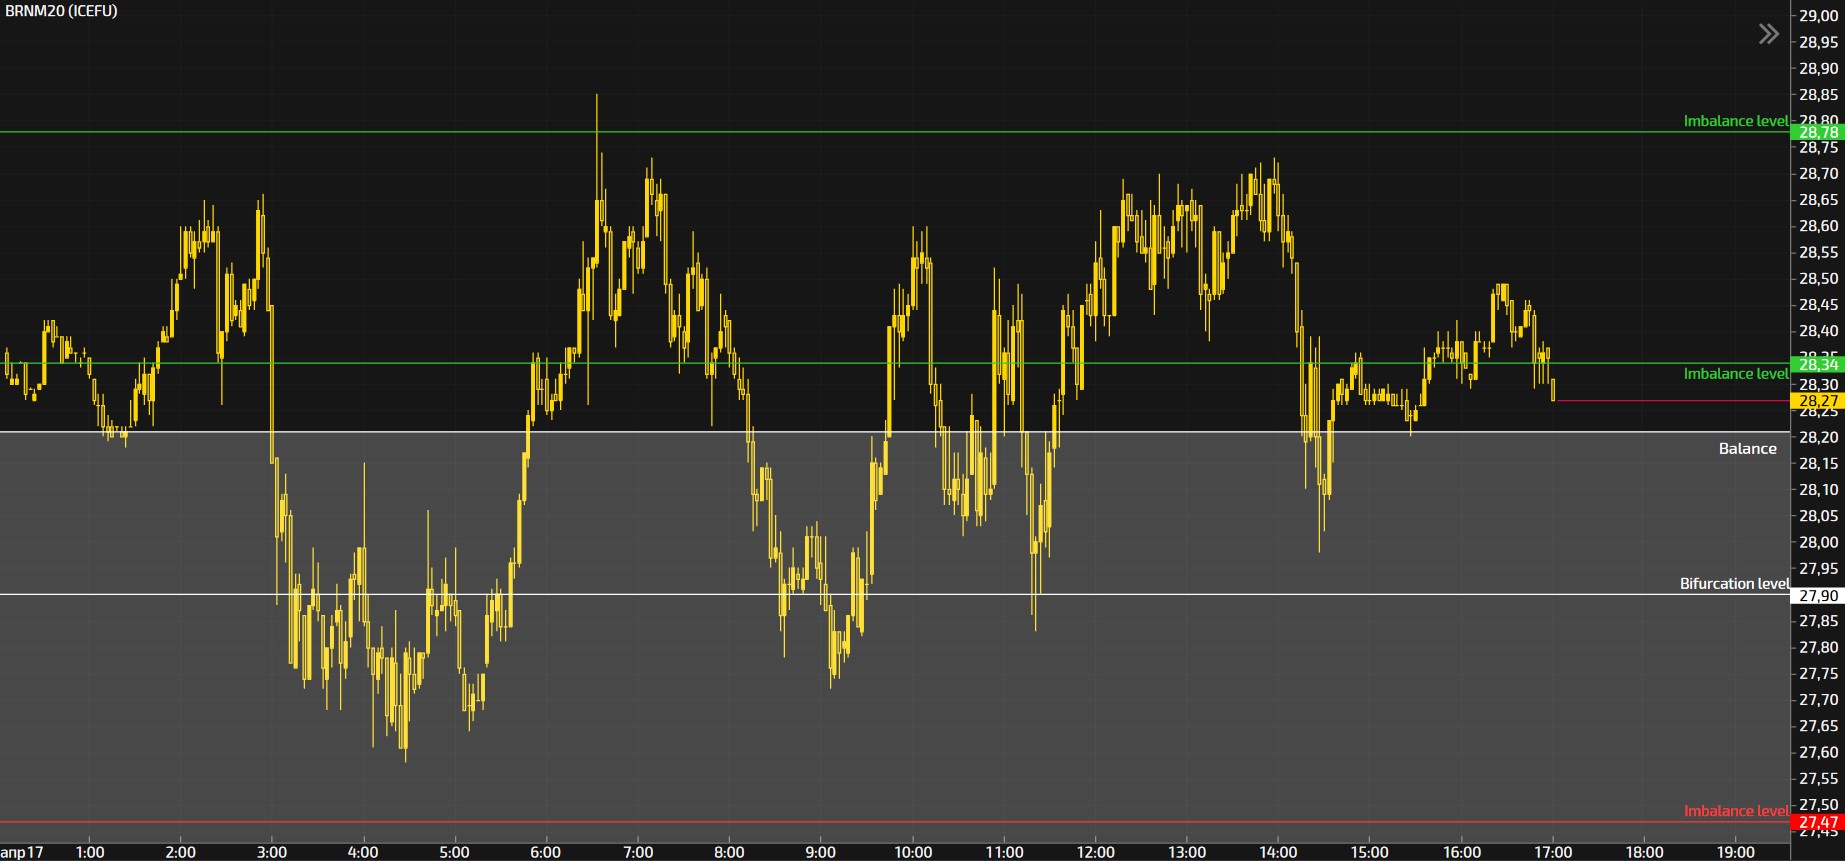
Task: Select the red current price line
Action: tap(1670, 401)
